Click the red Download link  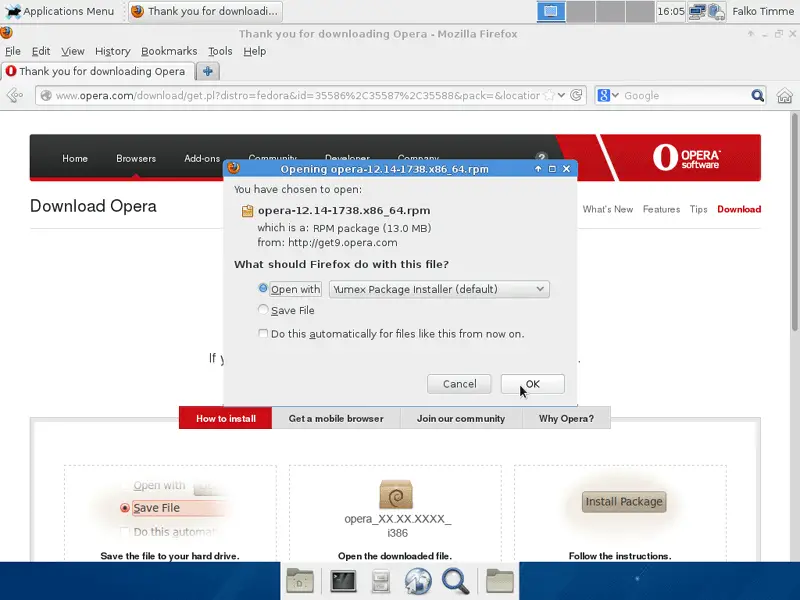click(739, 209)
